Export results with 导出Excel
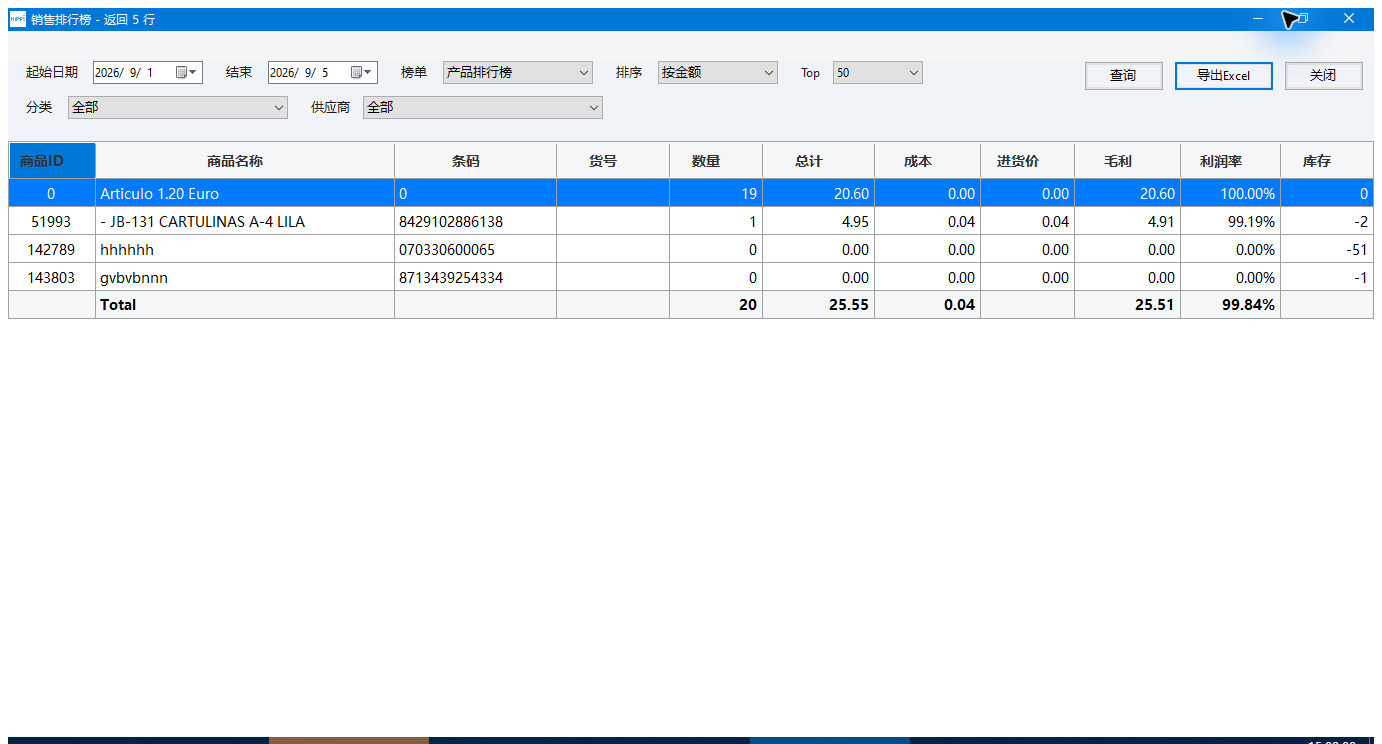The width and height of the screenshot is (1382, 744). [1224, 76]
